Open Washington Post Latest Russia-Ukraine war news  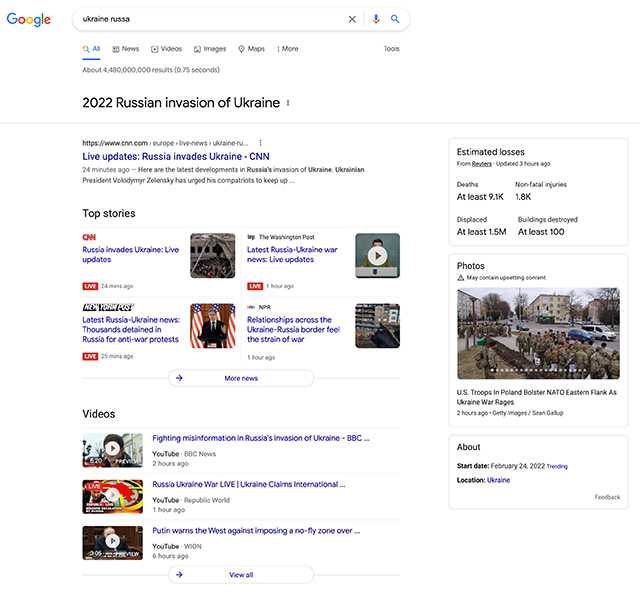(x=292, y=254)
